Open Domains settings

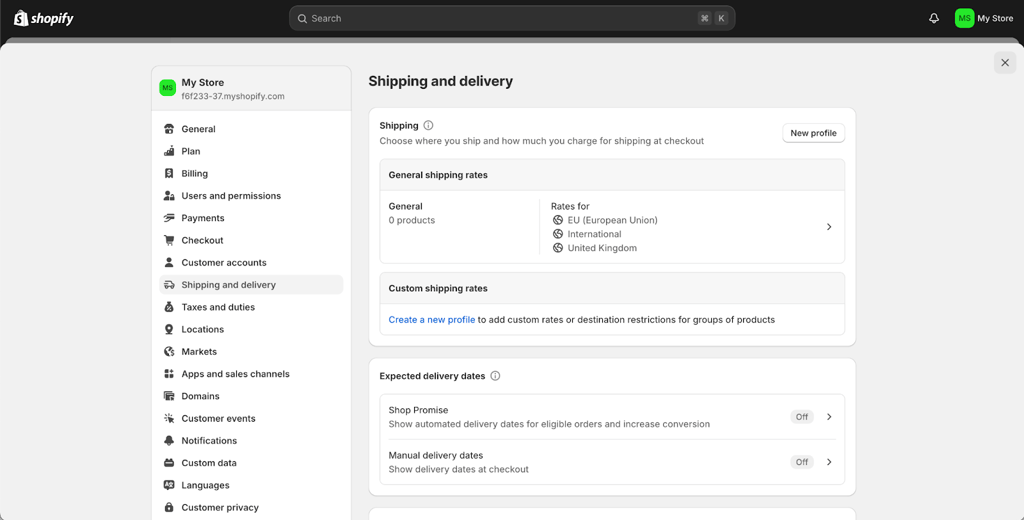point(251,395)
